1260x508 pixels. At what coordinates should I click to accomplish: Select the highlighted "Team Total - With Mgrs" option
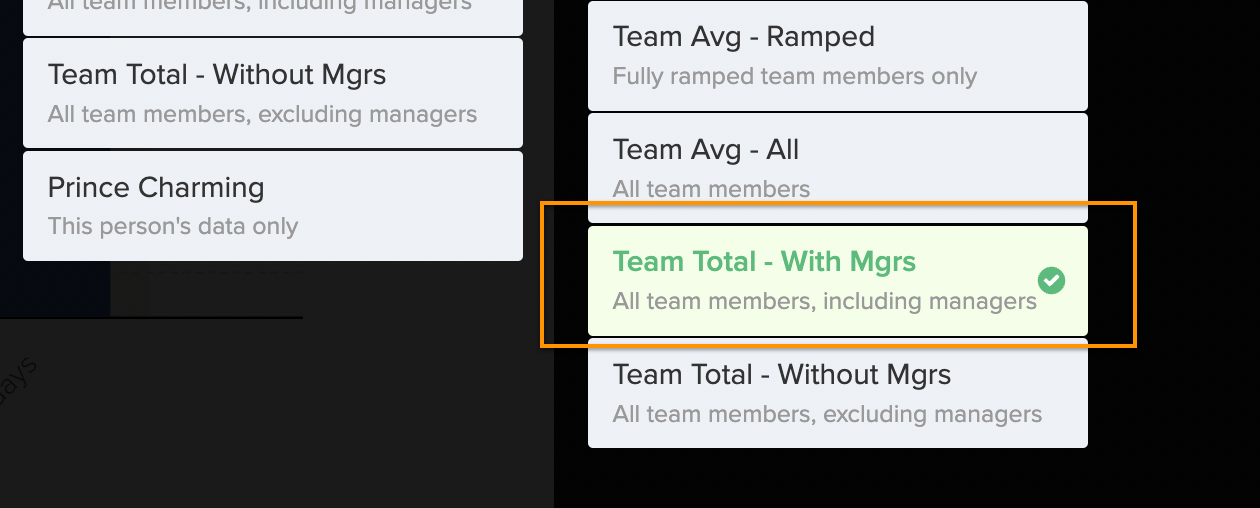(x=838, y=281)
